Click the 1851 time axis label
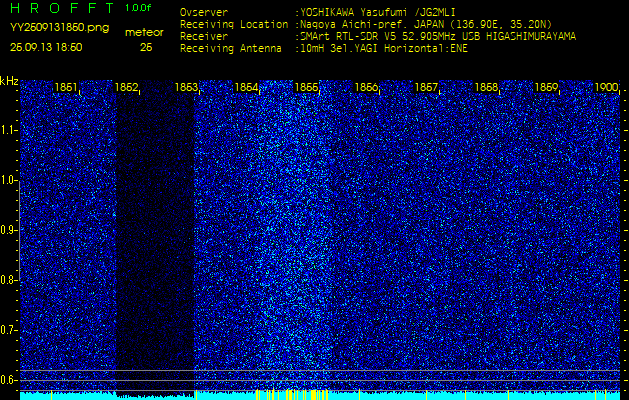629x400 pixels. [66, 87]
